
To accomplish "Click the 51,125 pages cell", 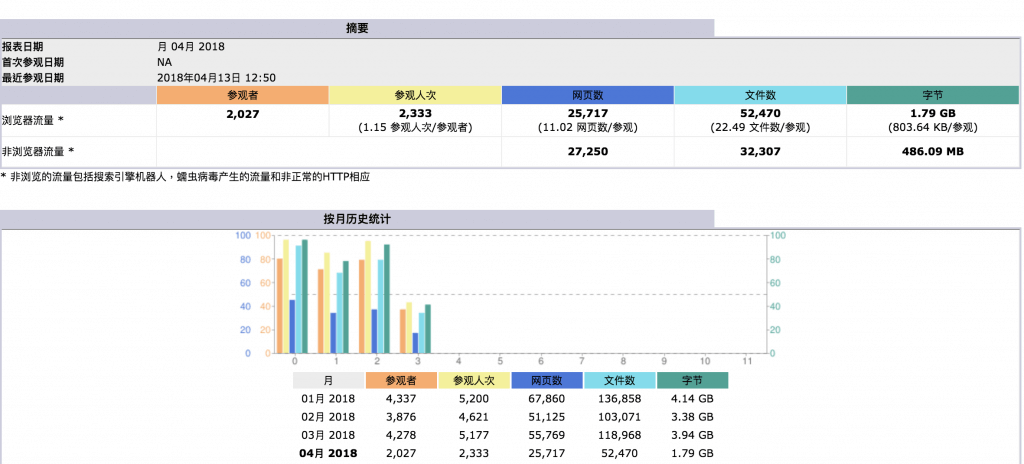I will point(547,417).
